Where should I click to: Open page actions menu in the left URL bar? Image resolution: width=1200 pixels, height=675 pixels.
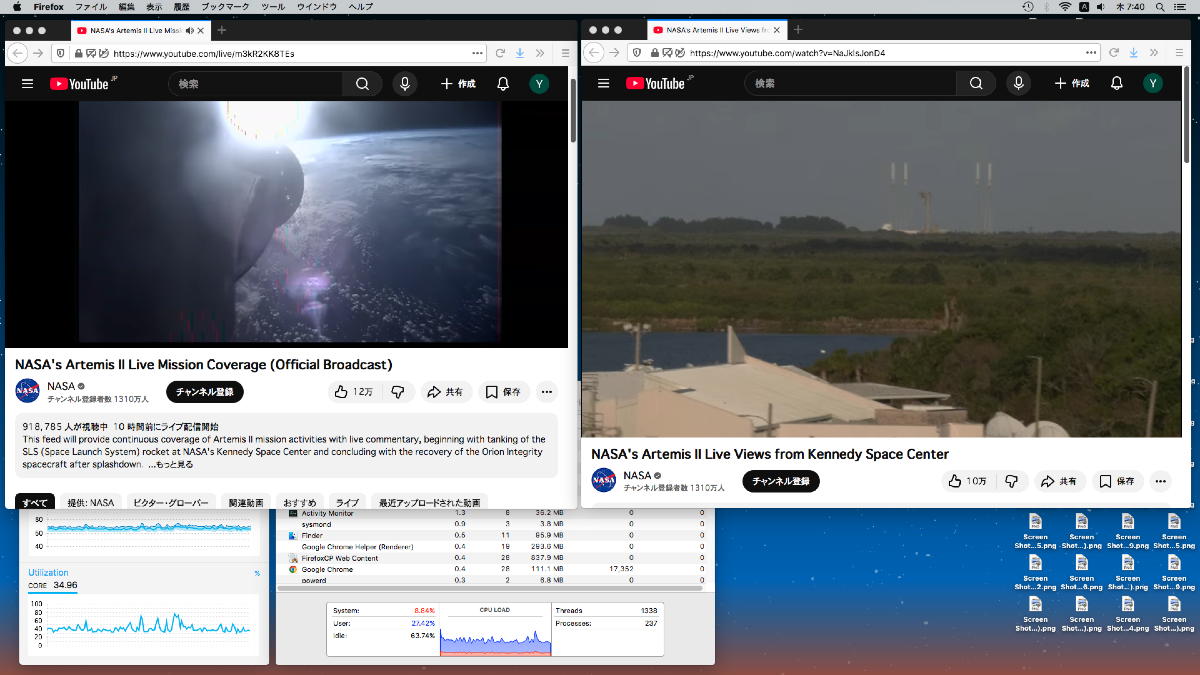[x=476, y=53]
